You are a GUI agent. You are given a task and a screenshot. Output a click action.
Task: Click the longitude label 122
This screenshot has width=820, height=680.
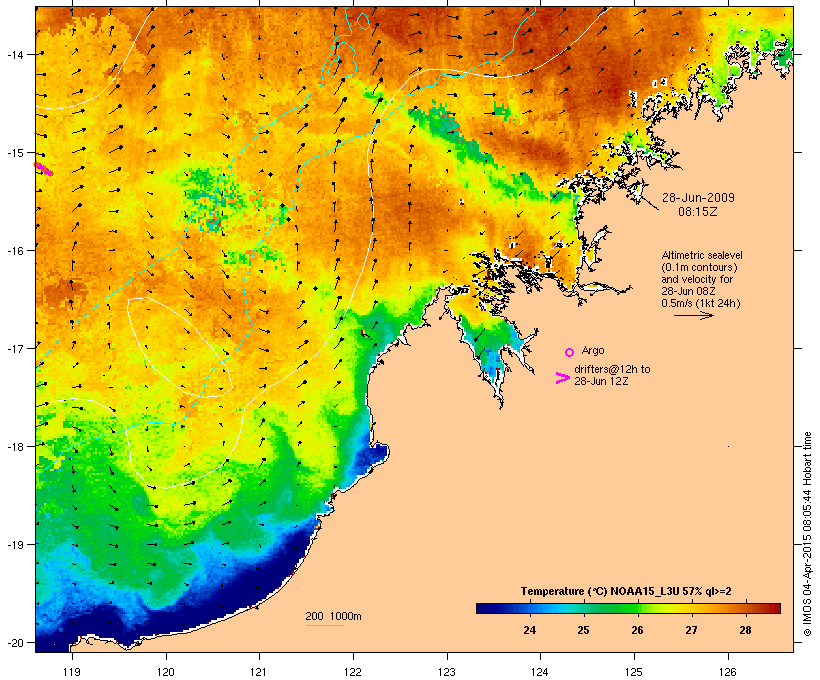click(x=353, y=672)
